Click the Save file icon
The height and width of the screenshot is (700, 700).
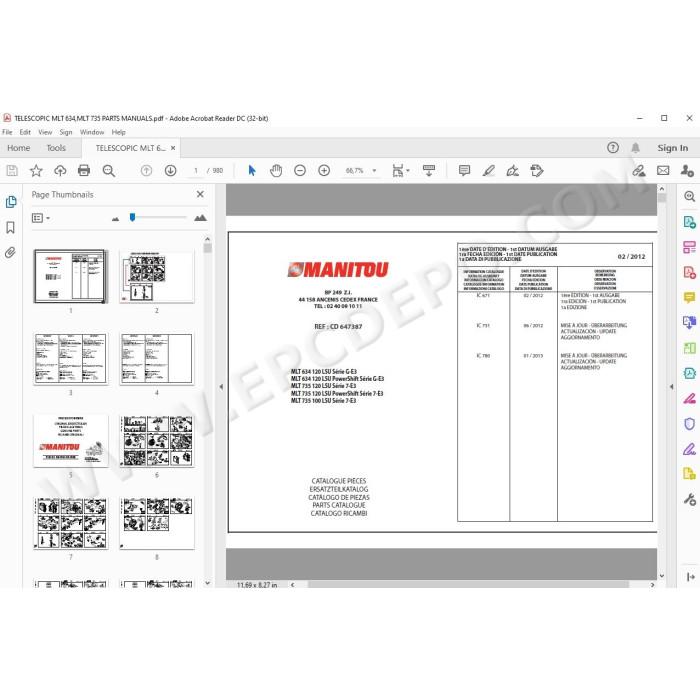click(x=12, y=171)
